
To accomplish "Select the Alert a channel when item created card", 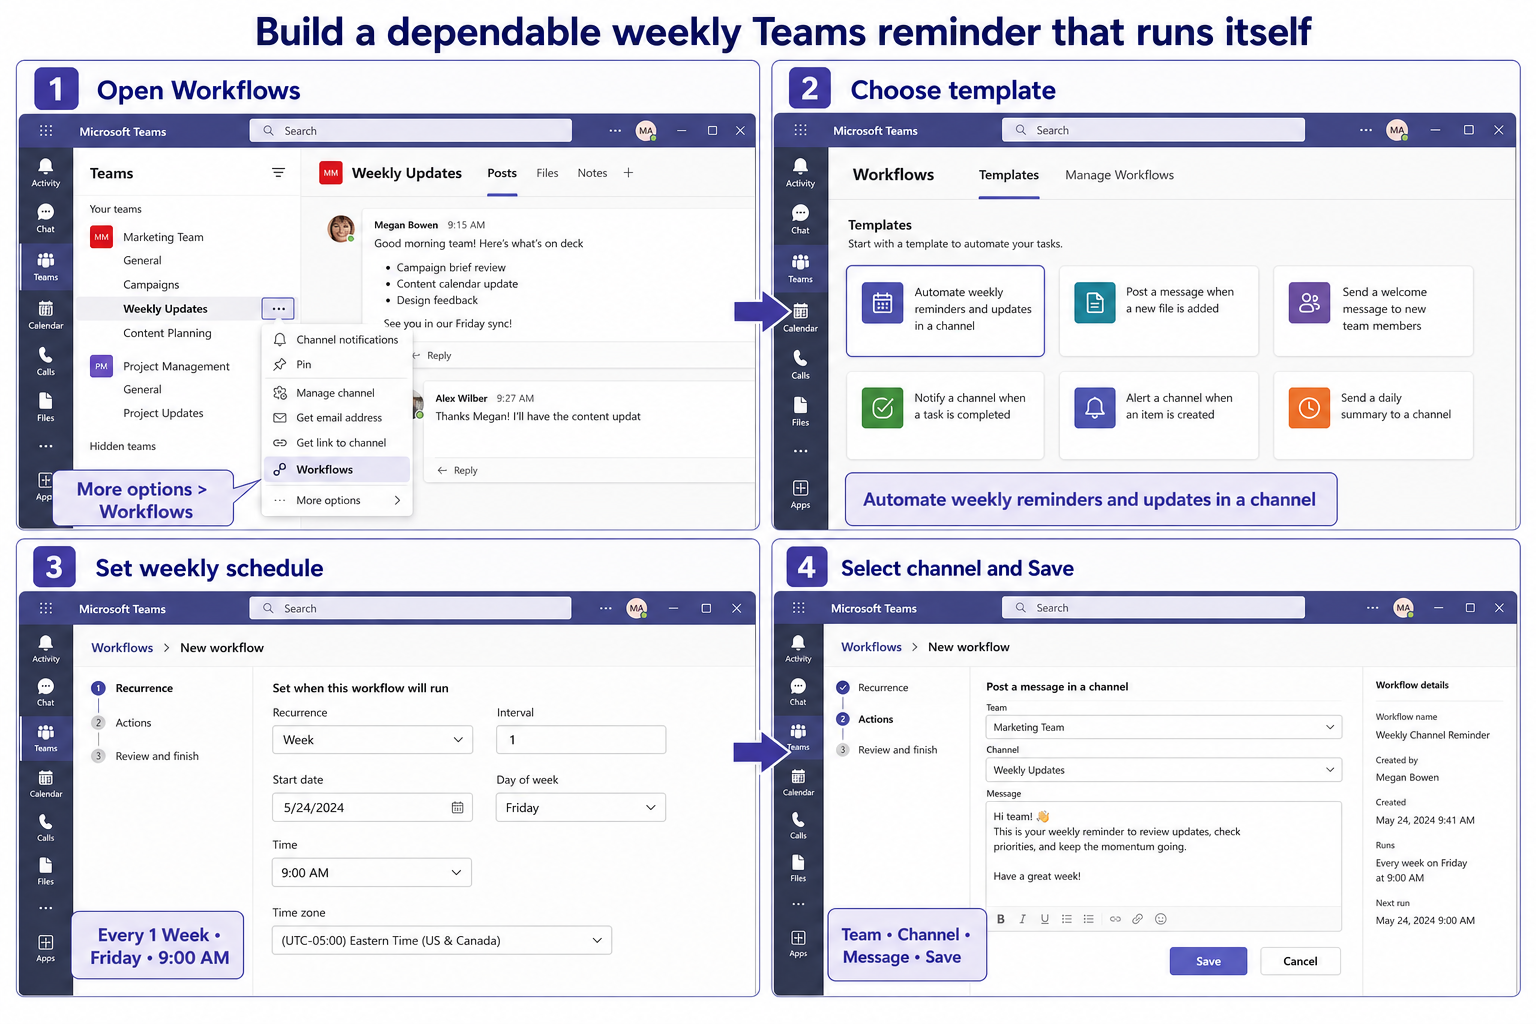I will pyautogui.click(x=1158, y=416).
